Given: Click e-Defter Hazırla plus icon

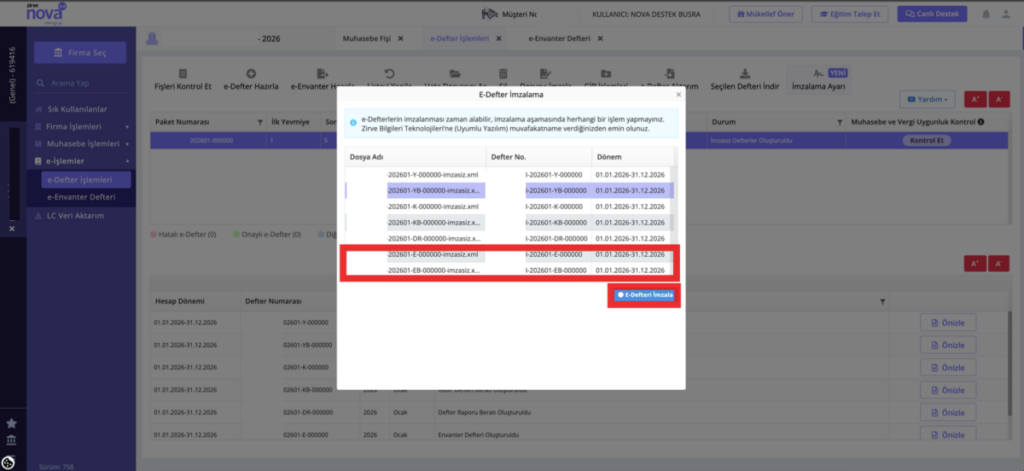Looking at the screenshot, I should coord(251,74).
